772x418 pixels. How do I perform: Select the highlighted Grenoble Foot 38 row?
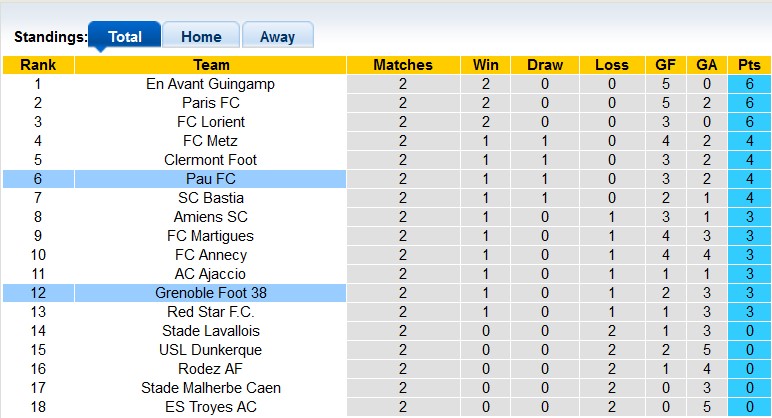click(210, 293)
